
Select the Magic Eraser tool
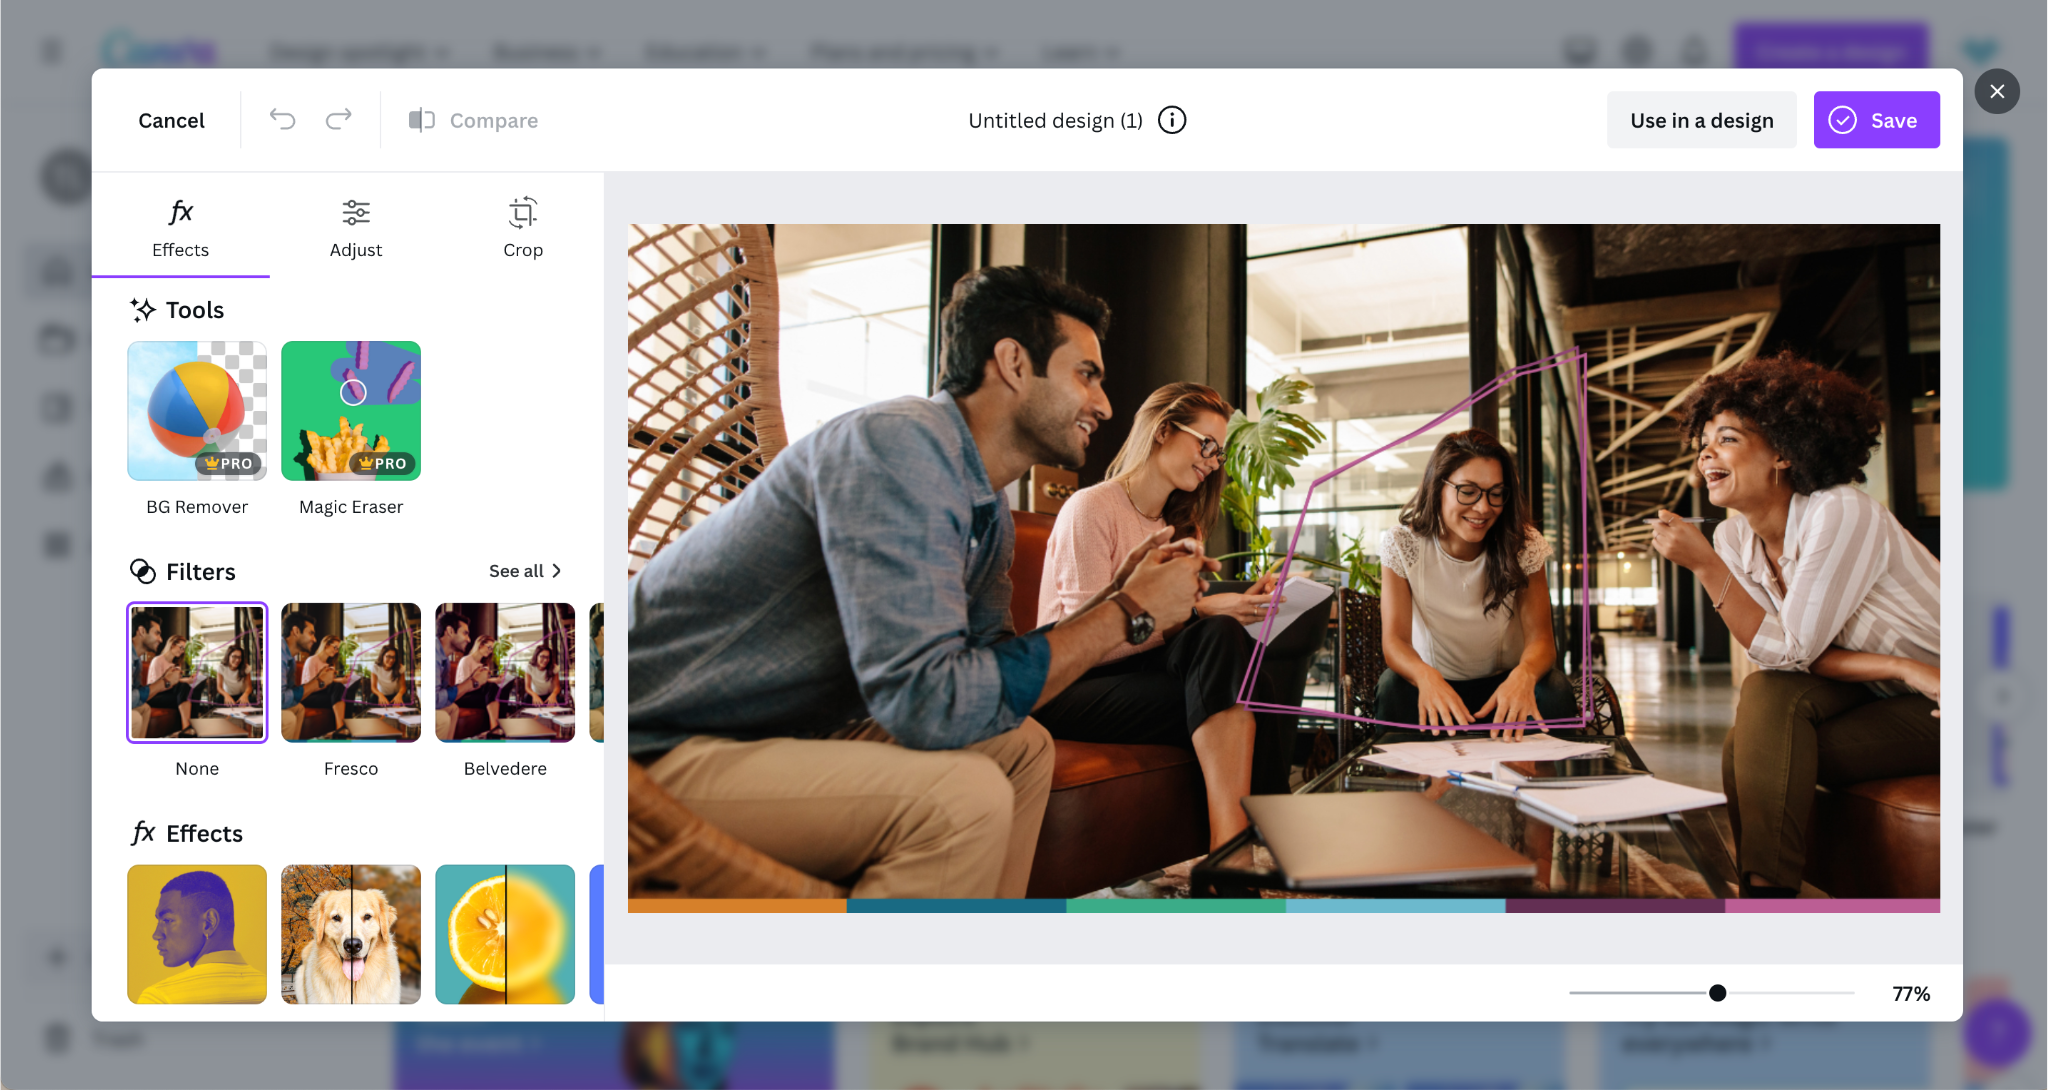351,410
